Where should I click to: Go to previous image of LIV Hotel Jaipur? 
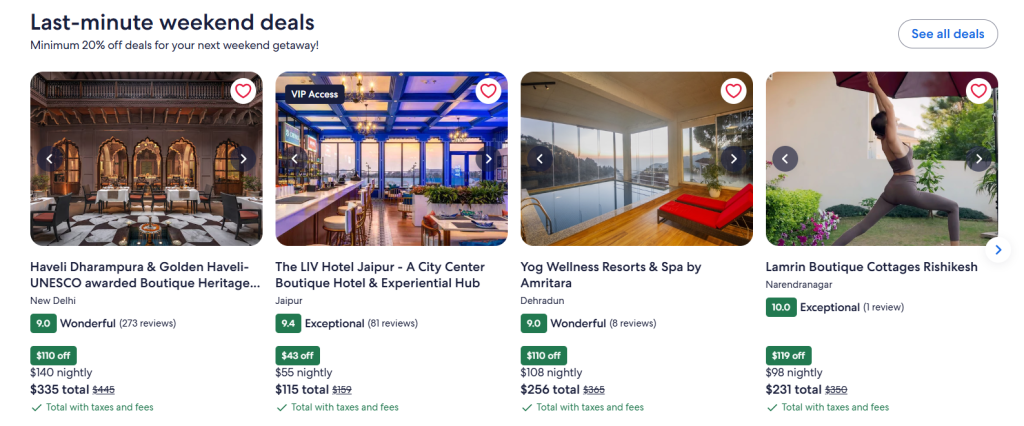pos(295,158)
